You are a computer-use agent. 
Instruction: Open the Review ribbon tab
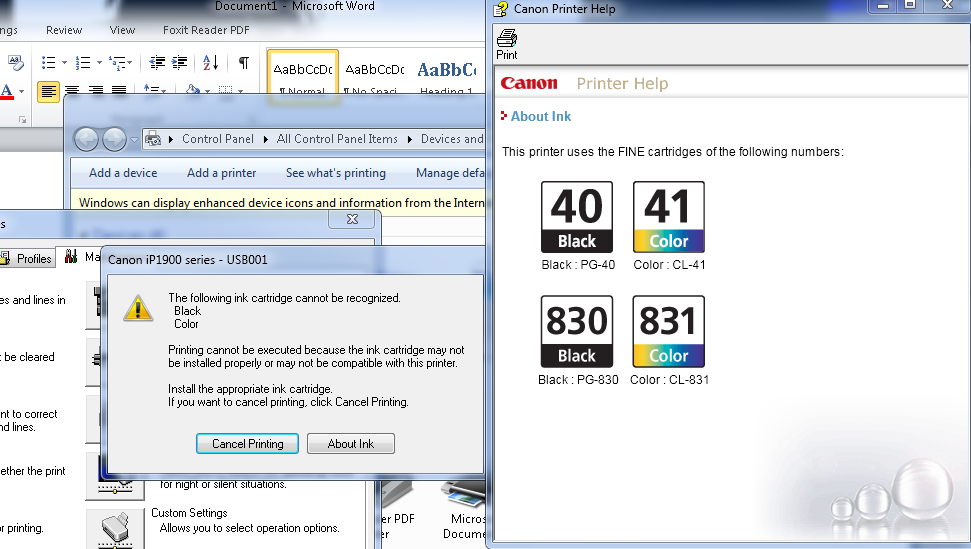[x=64, y=30]
